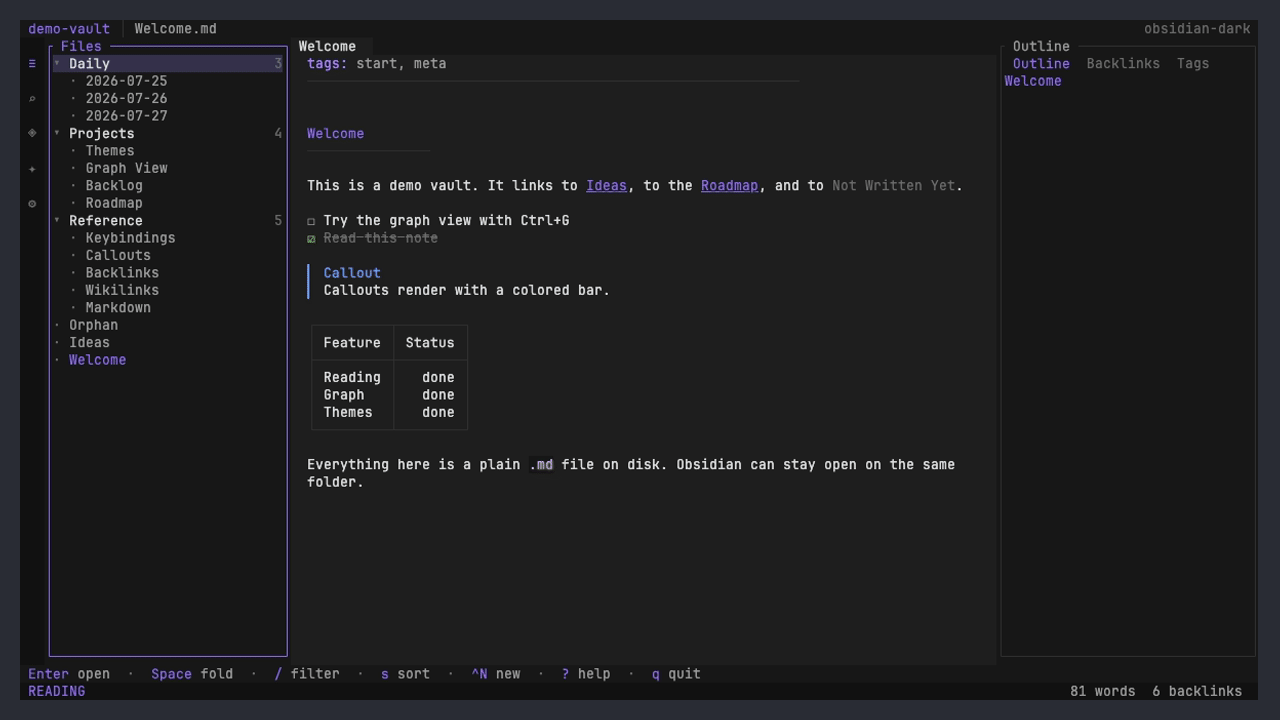Click the Welcome heading in the note
Image resolution: width=1280 pixels, height=720 pixels.
coord(336,133)
